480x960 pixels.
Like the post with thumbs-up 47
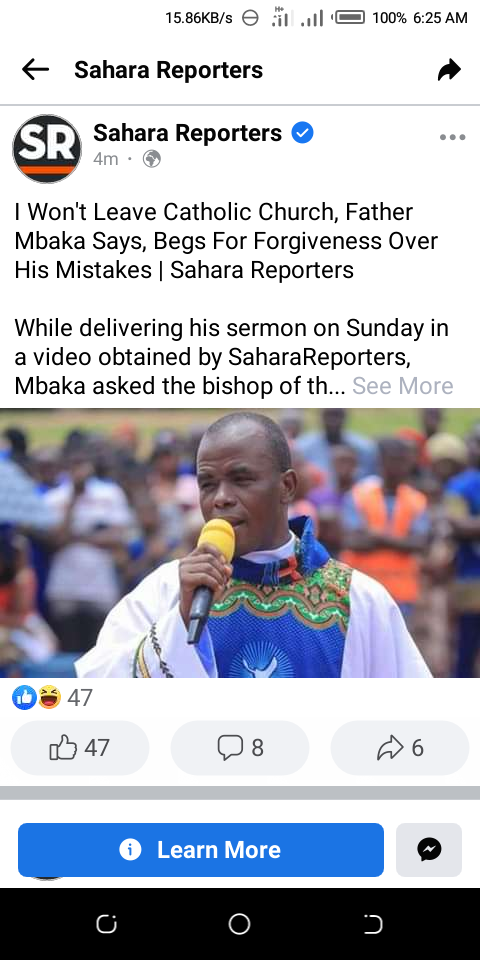[x=80, y=748]
